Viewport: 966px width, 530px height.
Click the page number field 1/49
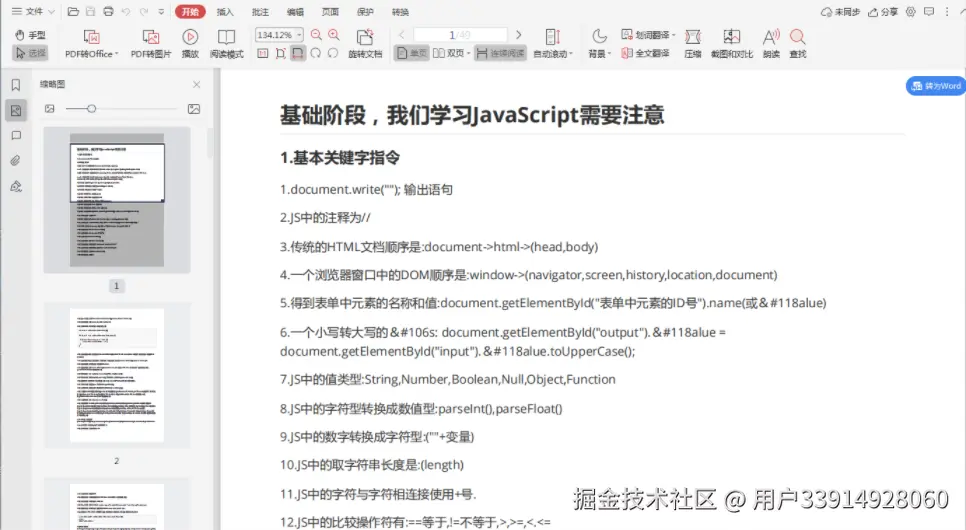[460, 35]
